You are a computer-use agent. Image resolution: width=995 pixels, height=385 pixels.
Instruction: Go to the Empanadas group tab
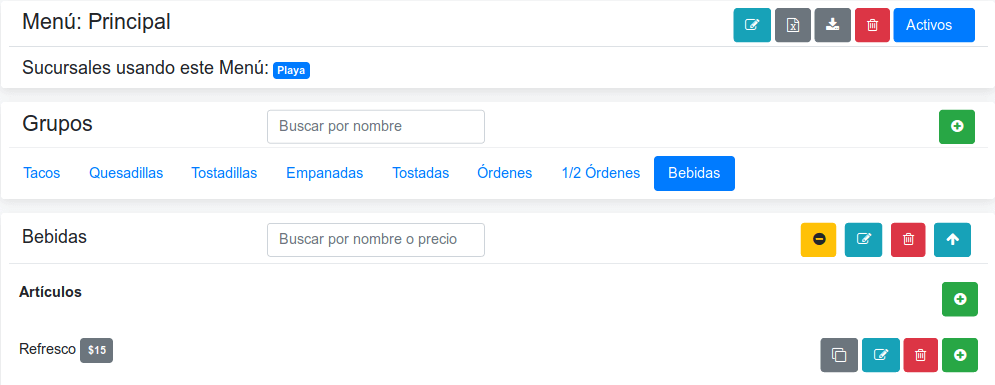click(x=325, y=173)
